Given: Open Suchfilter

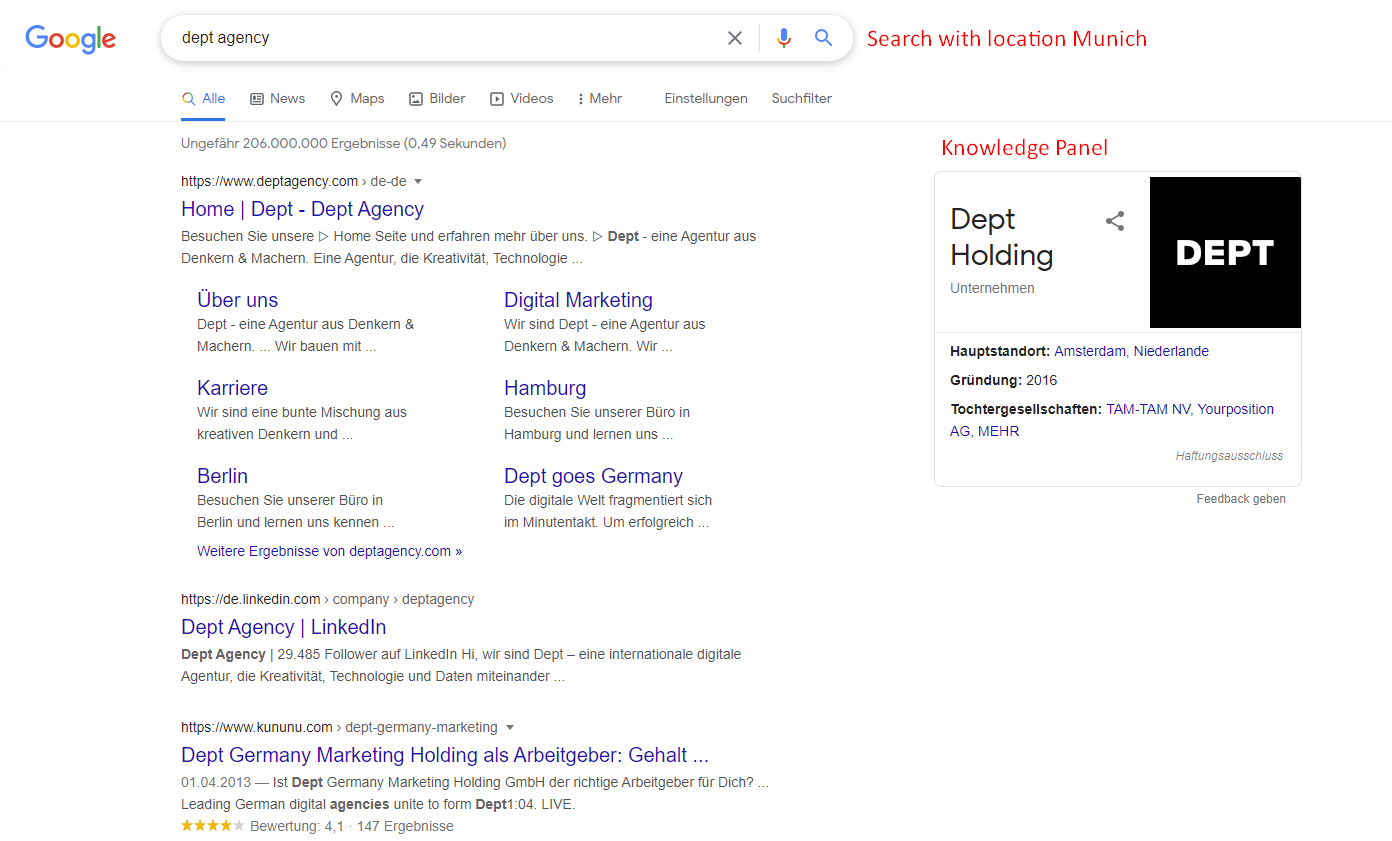Looking at the screenshot, I should point(801,98).
